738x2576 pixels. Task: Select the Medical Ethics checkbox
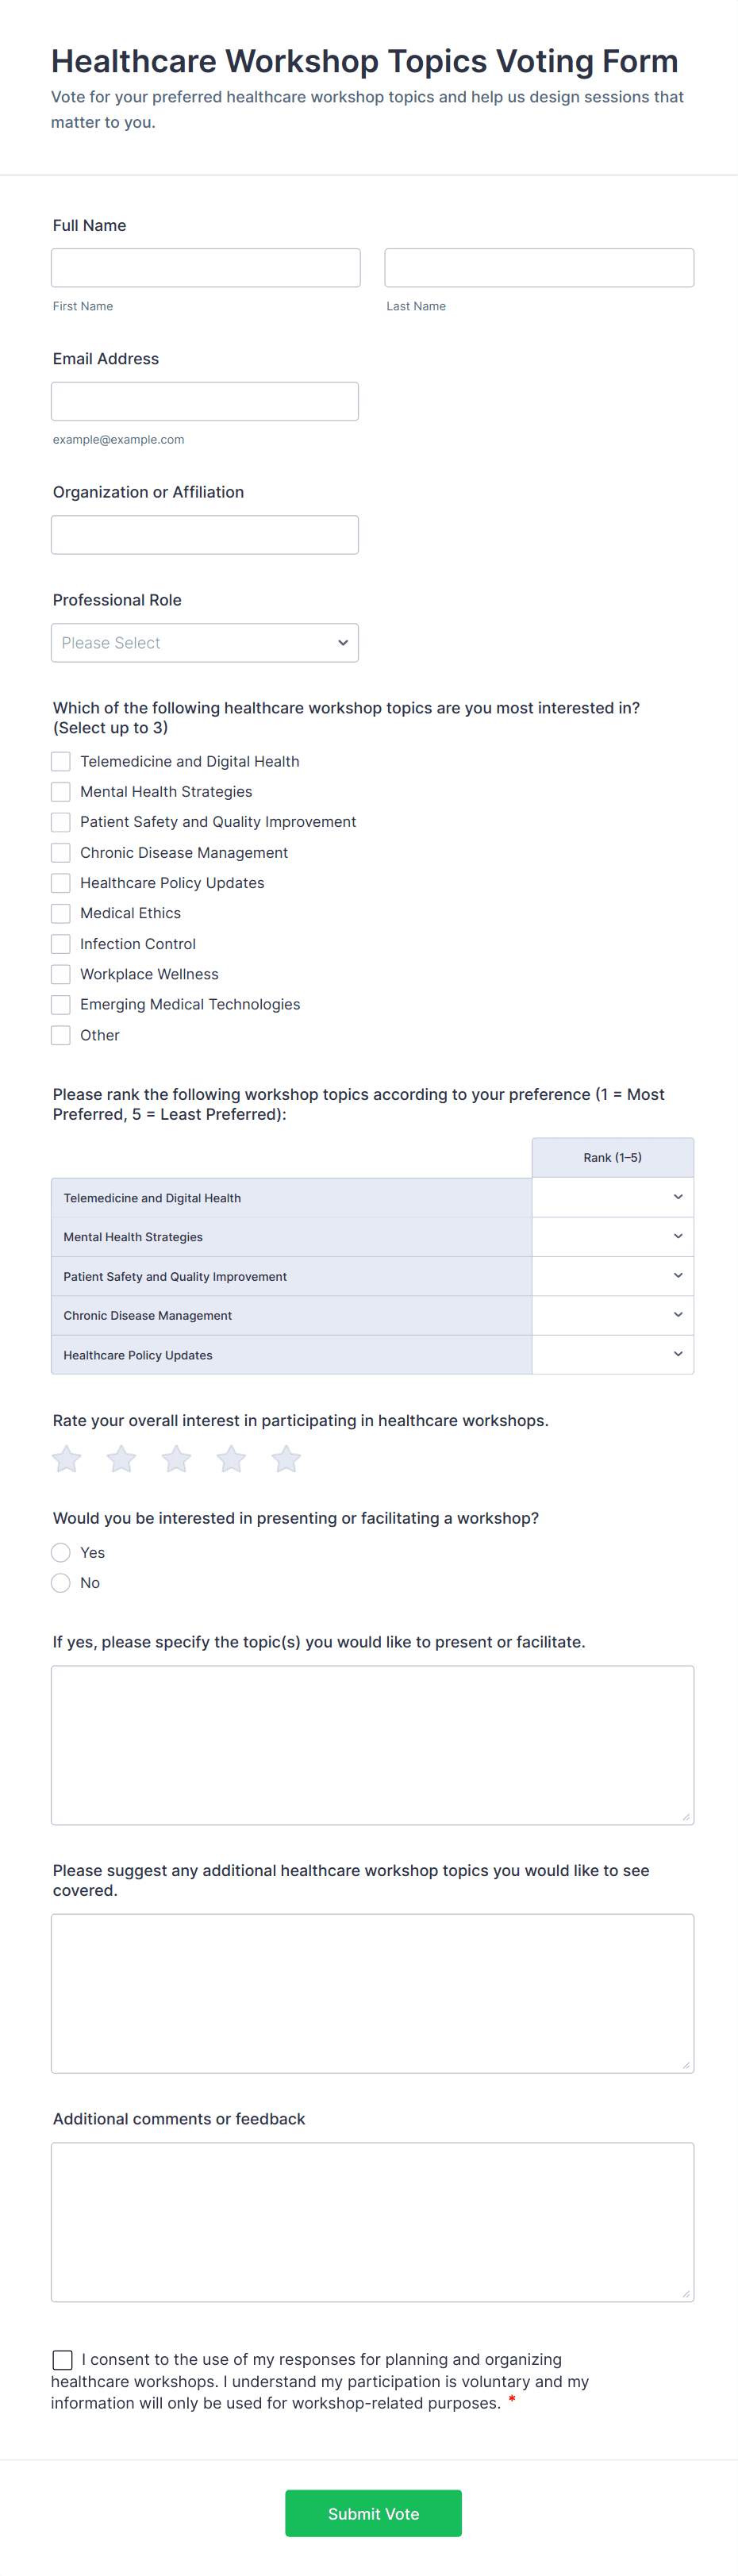[x=60, y=913]
